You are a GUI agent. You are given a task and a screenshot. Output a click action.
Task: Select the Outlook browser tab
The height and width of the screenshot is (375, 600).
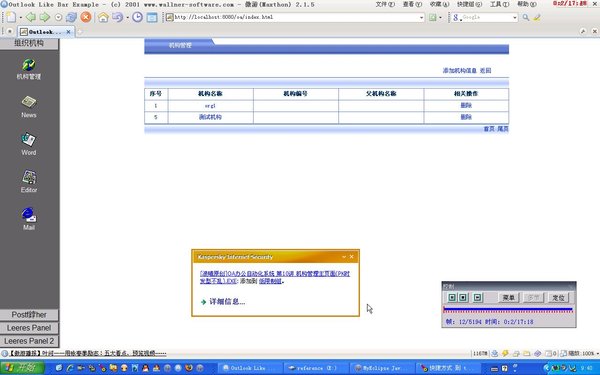[45, 32]
